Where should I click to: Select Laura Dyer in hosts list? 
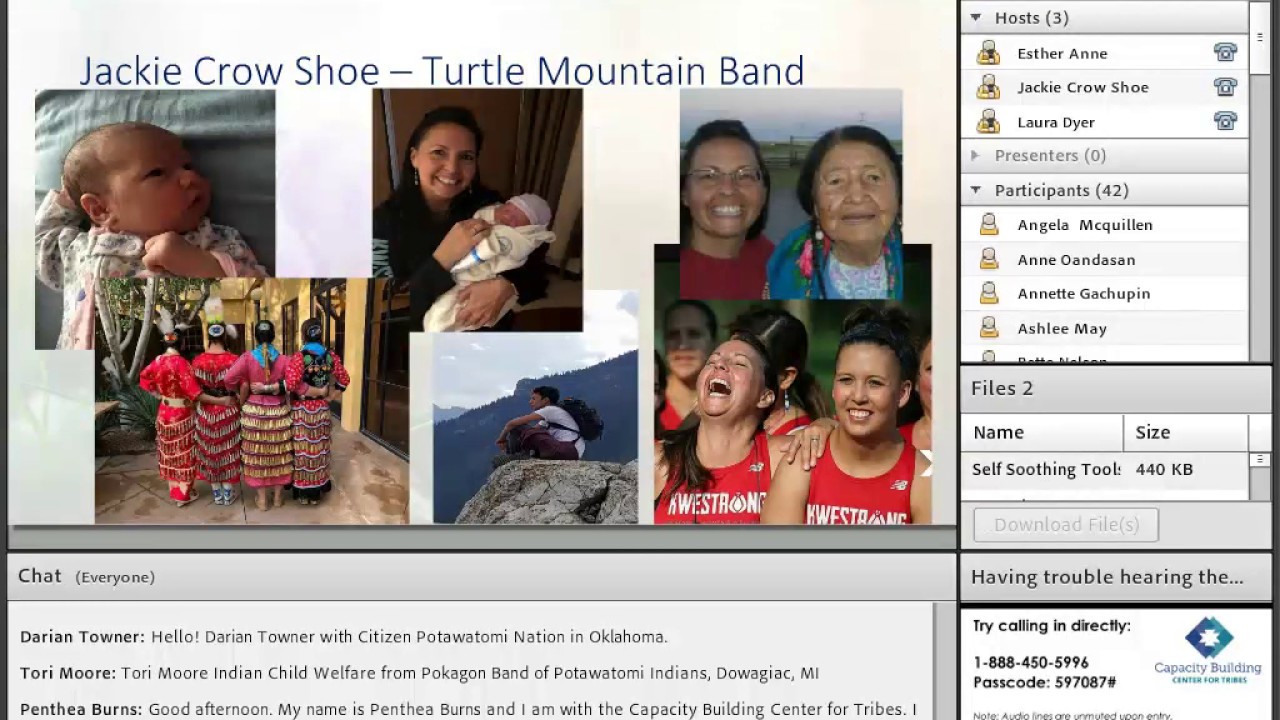[1104, 122]
